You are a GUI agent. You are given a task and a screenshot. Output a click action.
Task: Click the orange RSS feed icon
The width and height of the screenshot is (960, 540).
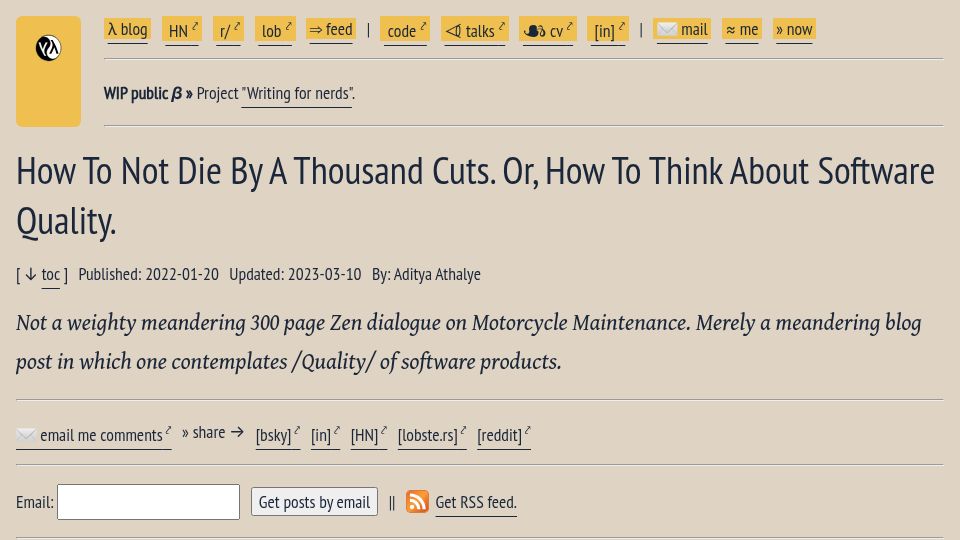point(417,501)
